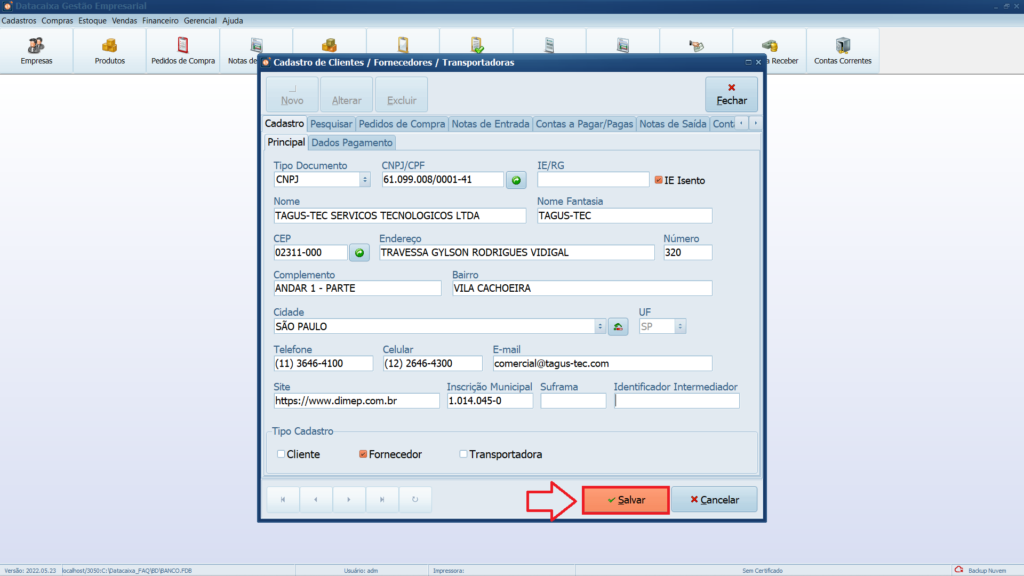Open Pedidos de Compra toolbar icon
The image size is (1024, 576).
[x=182, y=51]
